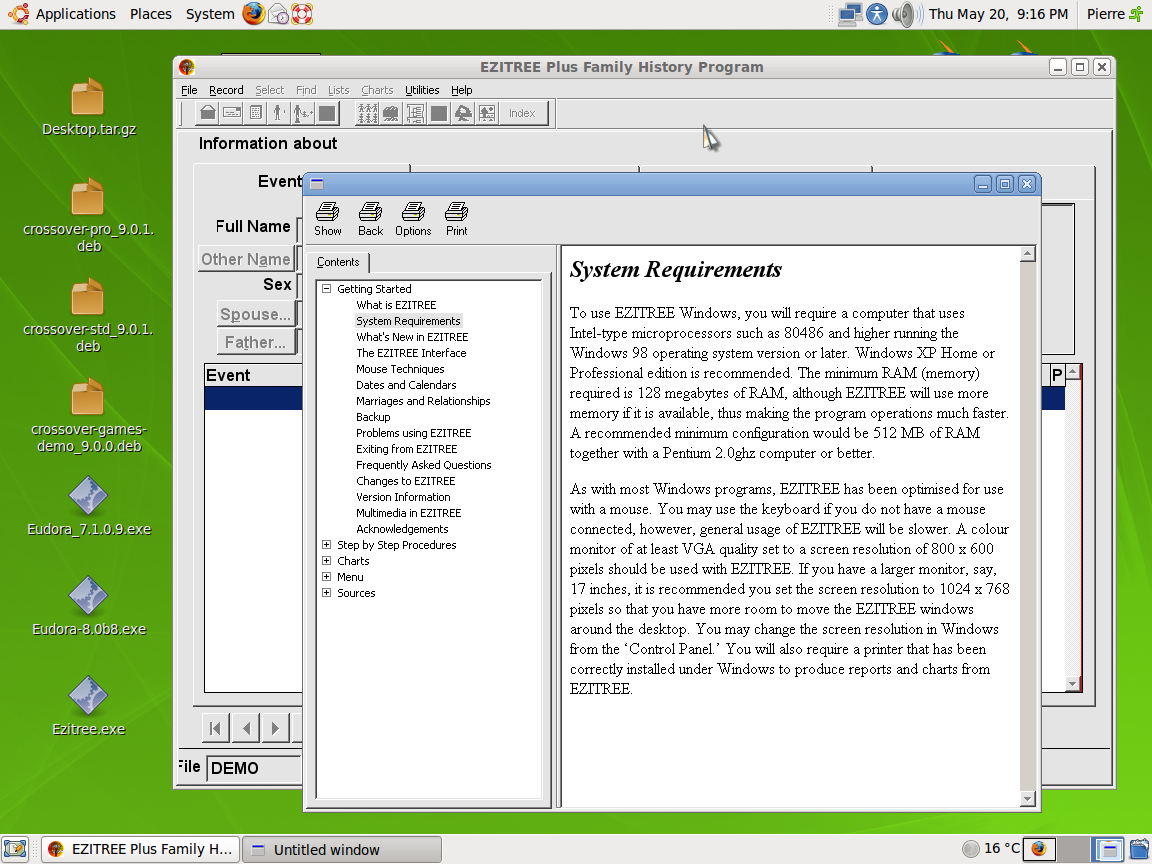This screenshot has width=1152, height=864.
Task: Select the letter/correspondence toolbar icon
Action: click(231, 113)
